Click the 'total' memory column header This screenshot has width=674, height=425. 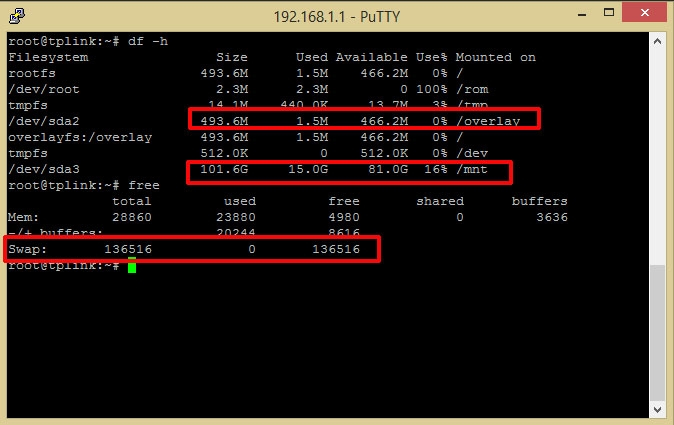pos(132,201)
